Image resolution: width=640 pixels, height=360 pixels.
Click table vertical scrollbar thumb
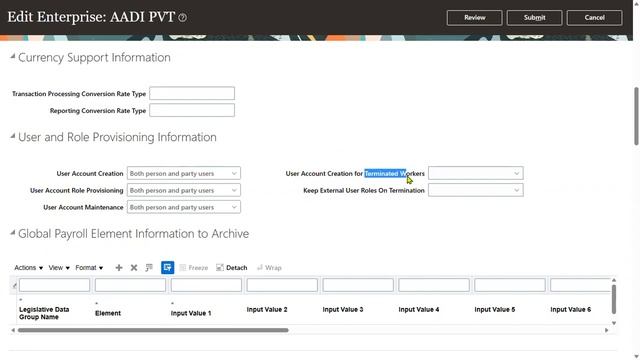(x=613, y=300)
